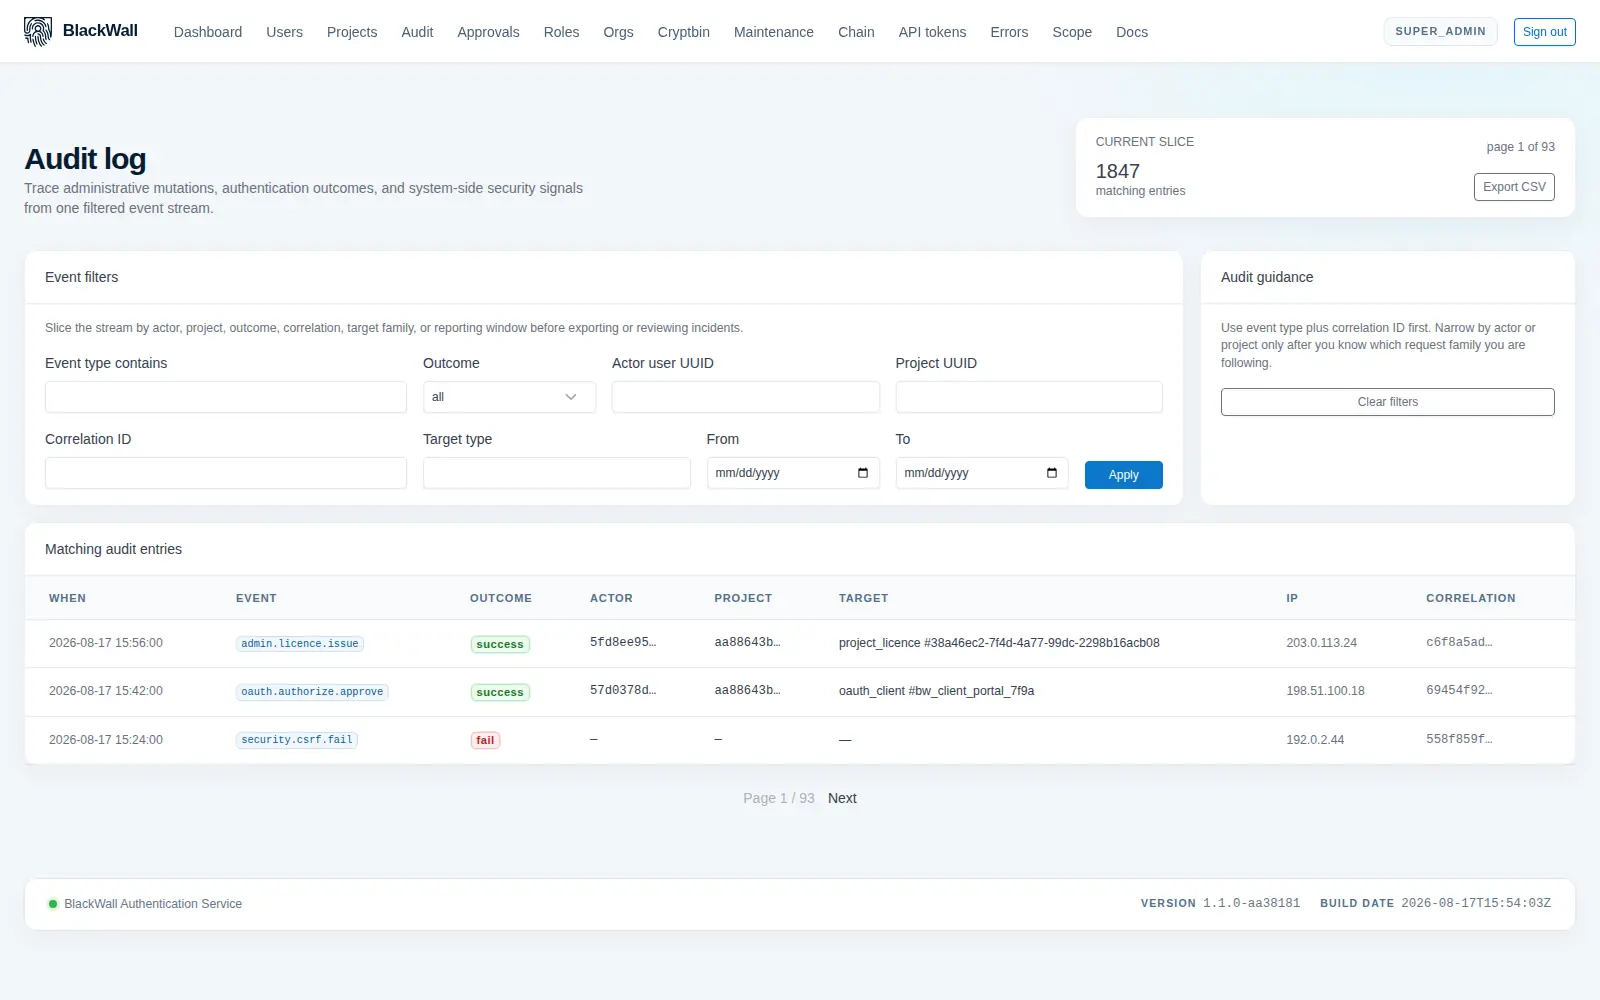Open the Projects section
The image size is (1600, 1000).
[352, 32]
